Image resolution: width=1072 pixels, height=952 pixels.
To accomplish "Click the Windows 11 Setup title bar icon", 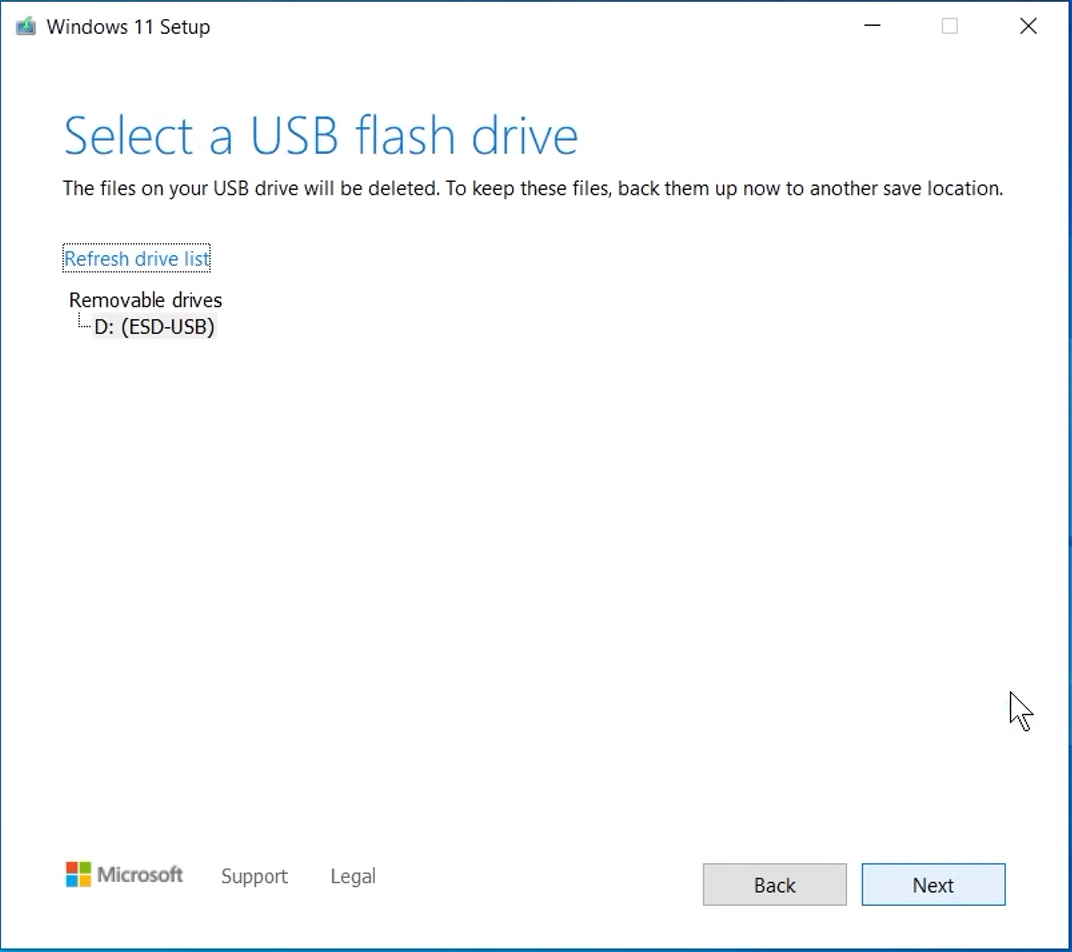I will tap(26, 27).
